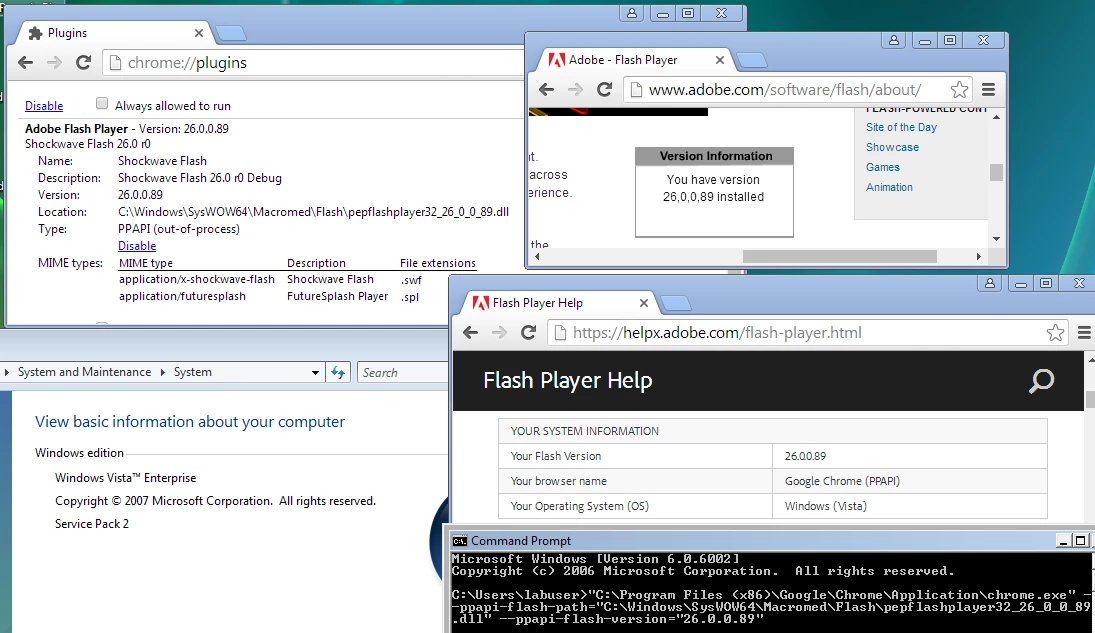Click the top Disable link in Plugins
Screen dimensions: 1095x633
pyautogui.click(x=44, y=106)
